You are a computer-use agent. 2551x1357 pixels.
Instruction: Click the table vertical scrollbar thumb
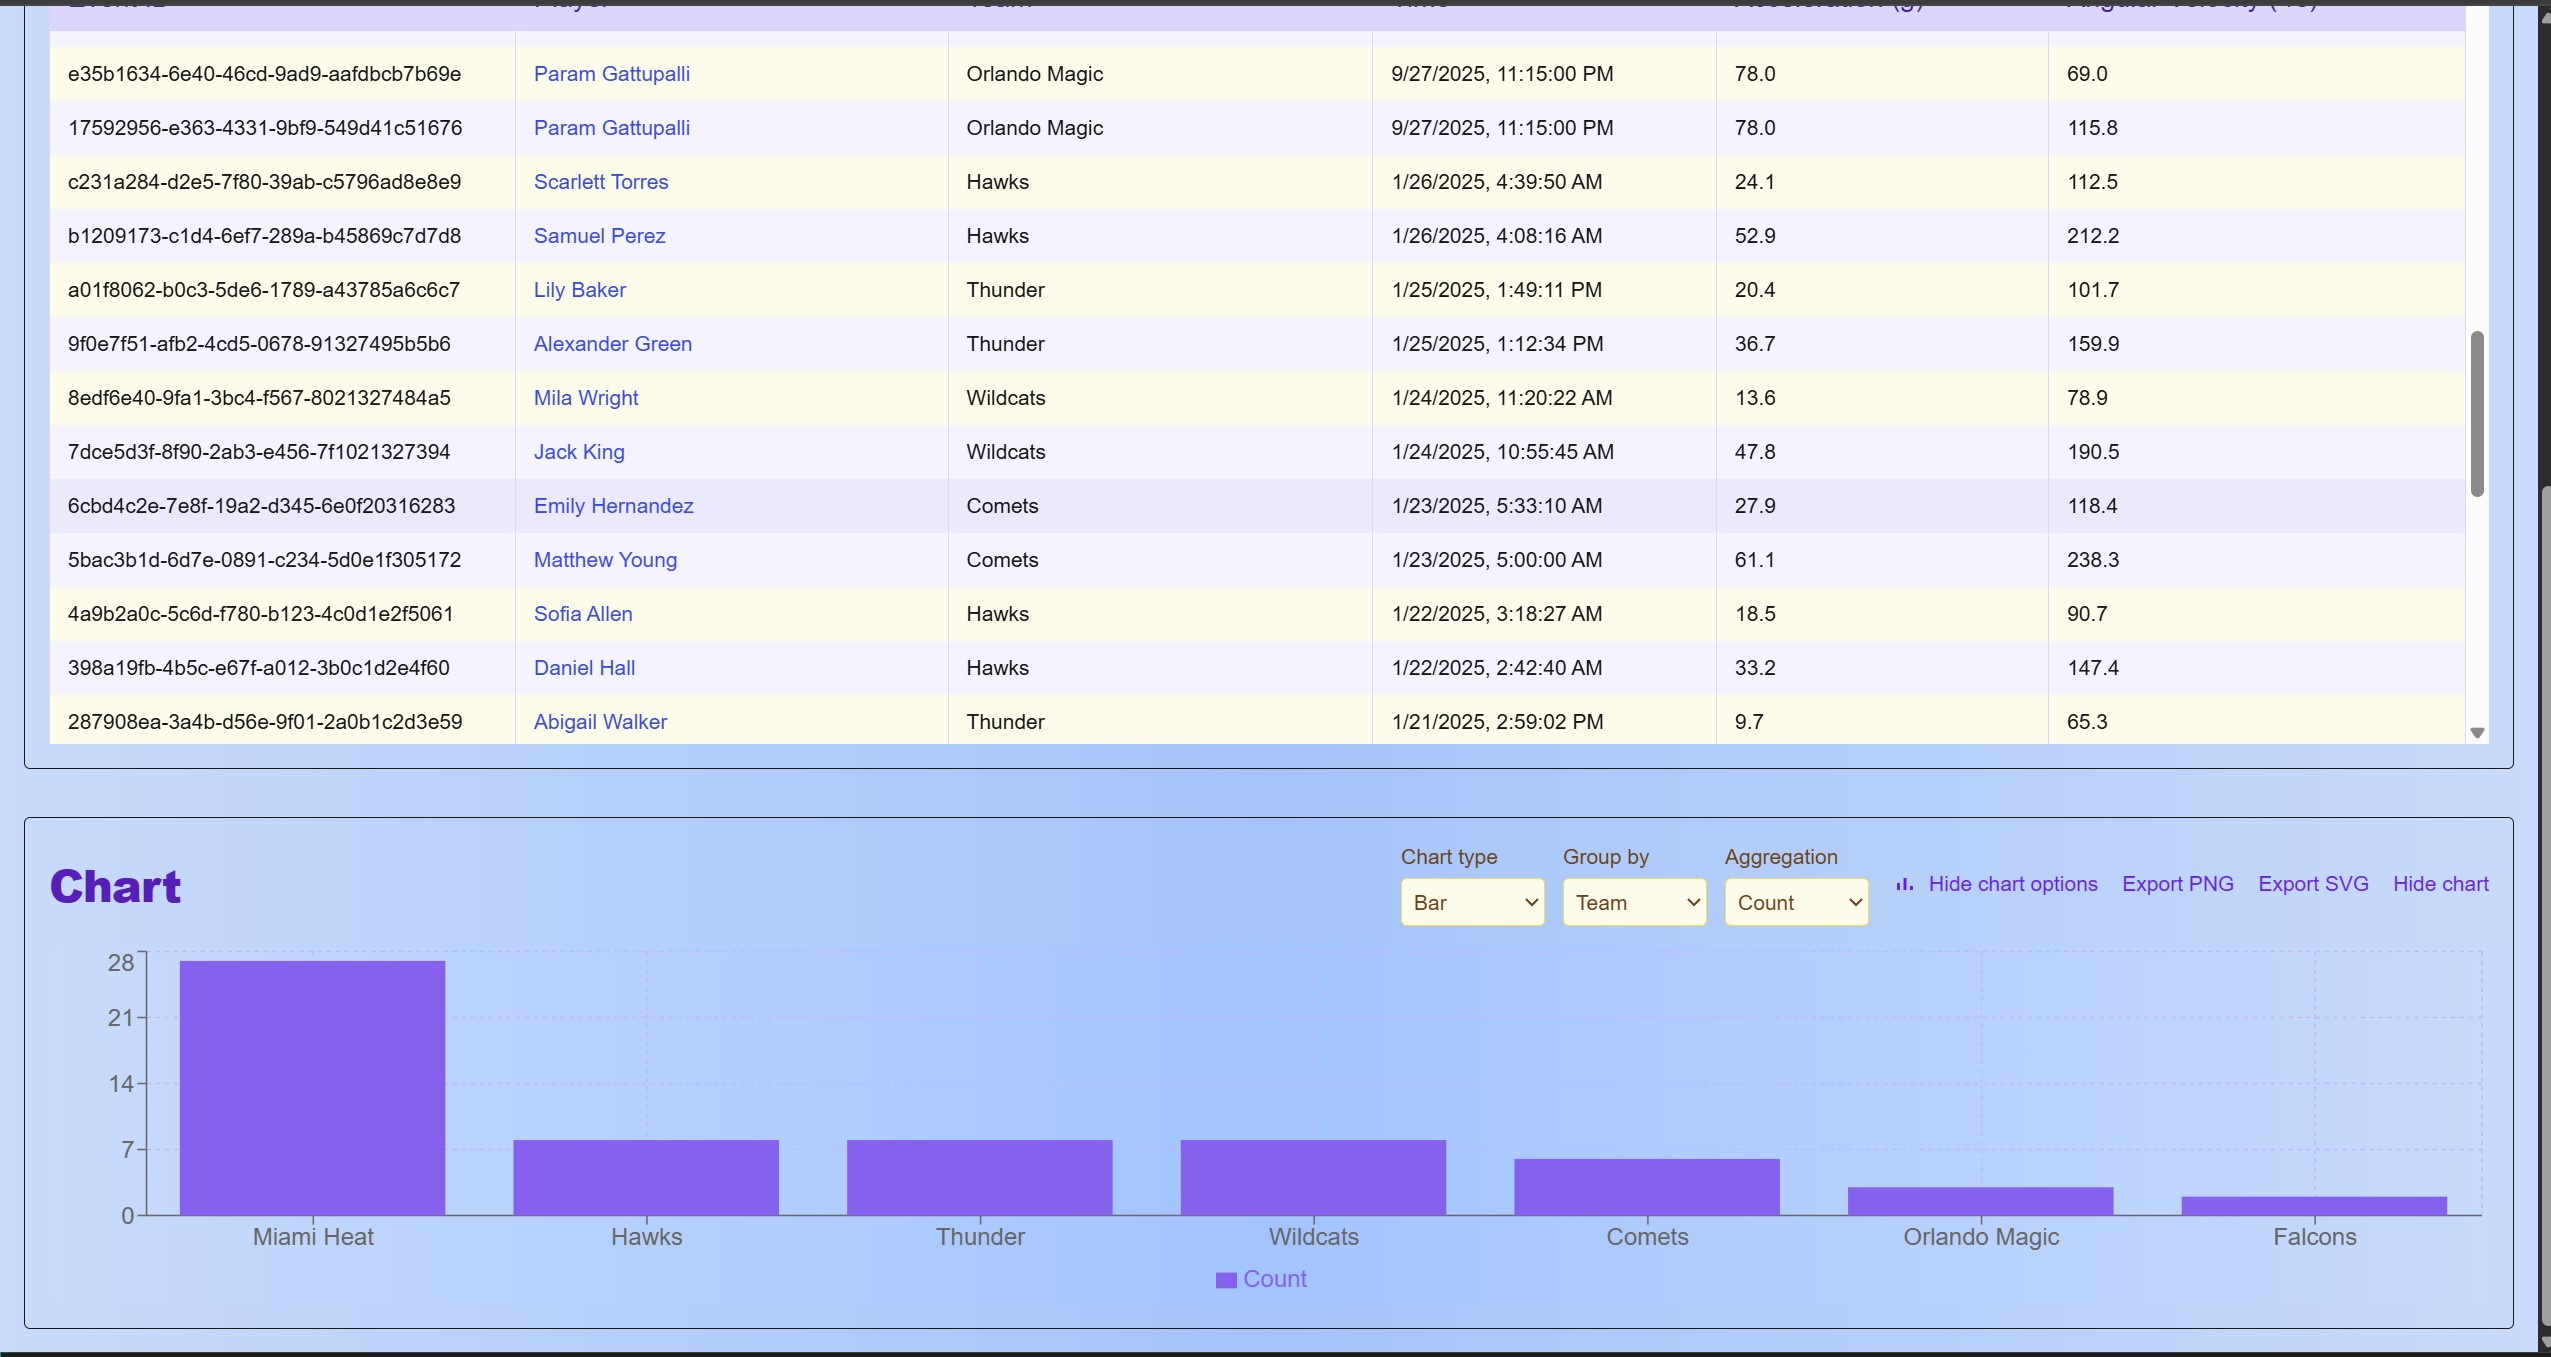[x=2477, y=414]
